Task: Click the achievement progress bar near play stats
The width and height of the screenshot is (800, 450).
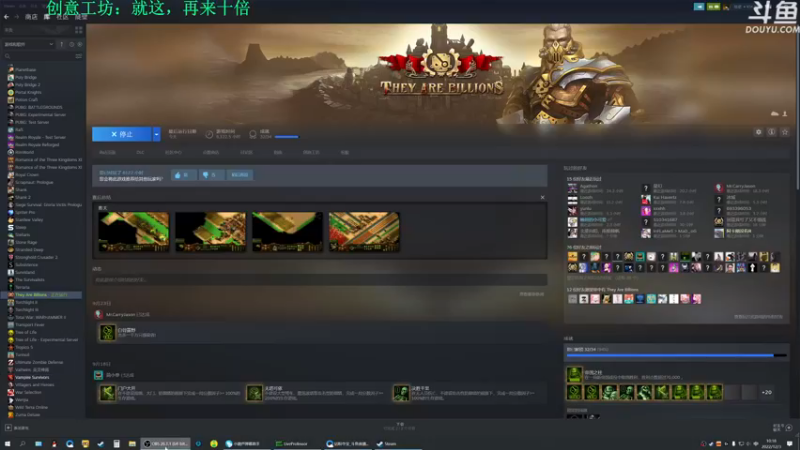Action: tap(286, 137)
